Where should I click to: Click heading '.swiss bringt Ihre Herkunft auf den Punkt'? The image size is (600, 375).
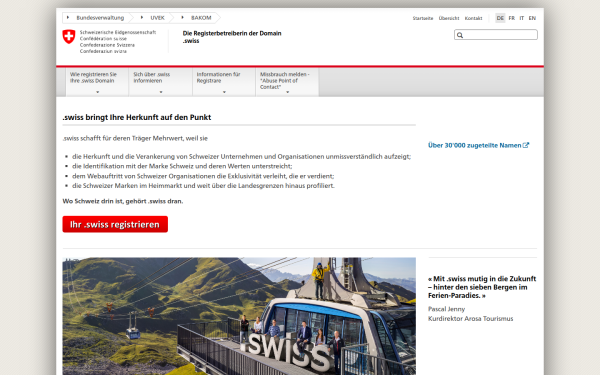pyautogui.click(x=137, y=117)
